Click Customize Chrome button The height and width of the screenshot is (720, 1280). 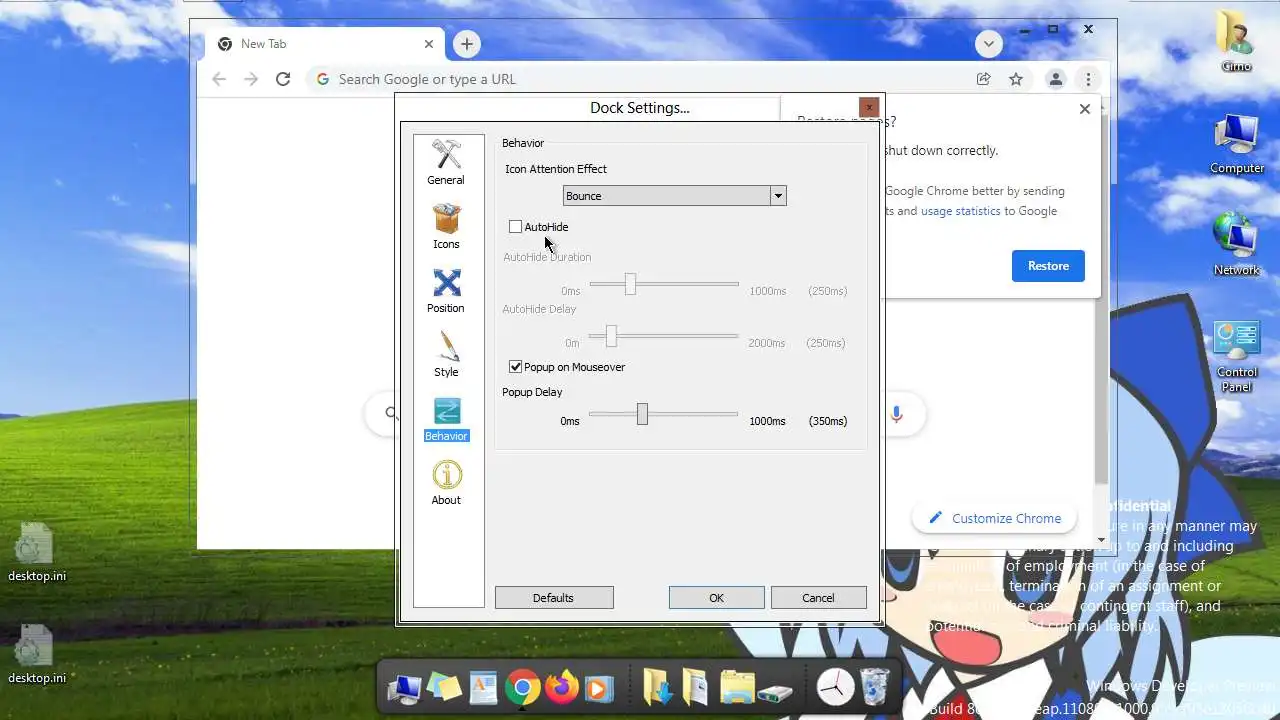(993, 518)
